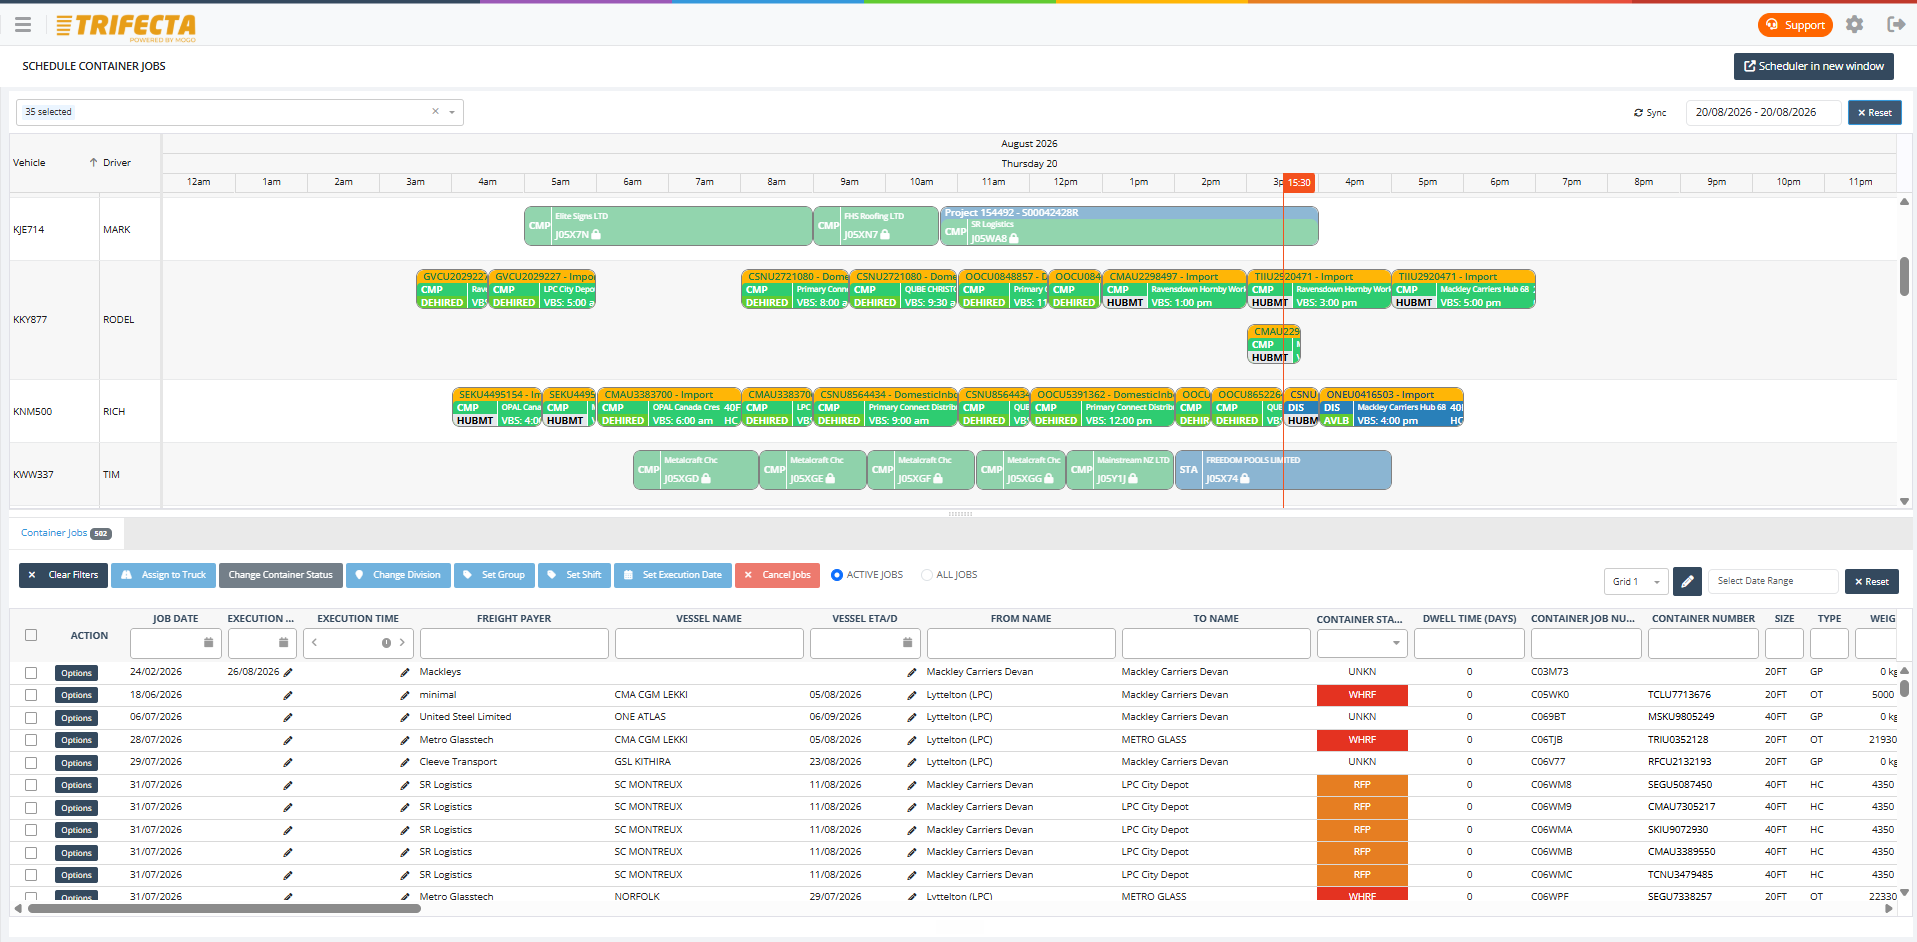Image resolution: width=1917 pixels, height=942 pixels.
Task: Sort by Driver column arrow
Action: point(93,162)
